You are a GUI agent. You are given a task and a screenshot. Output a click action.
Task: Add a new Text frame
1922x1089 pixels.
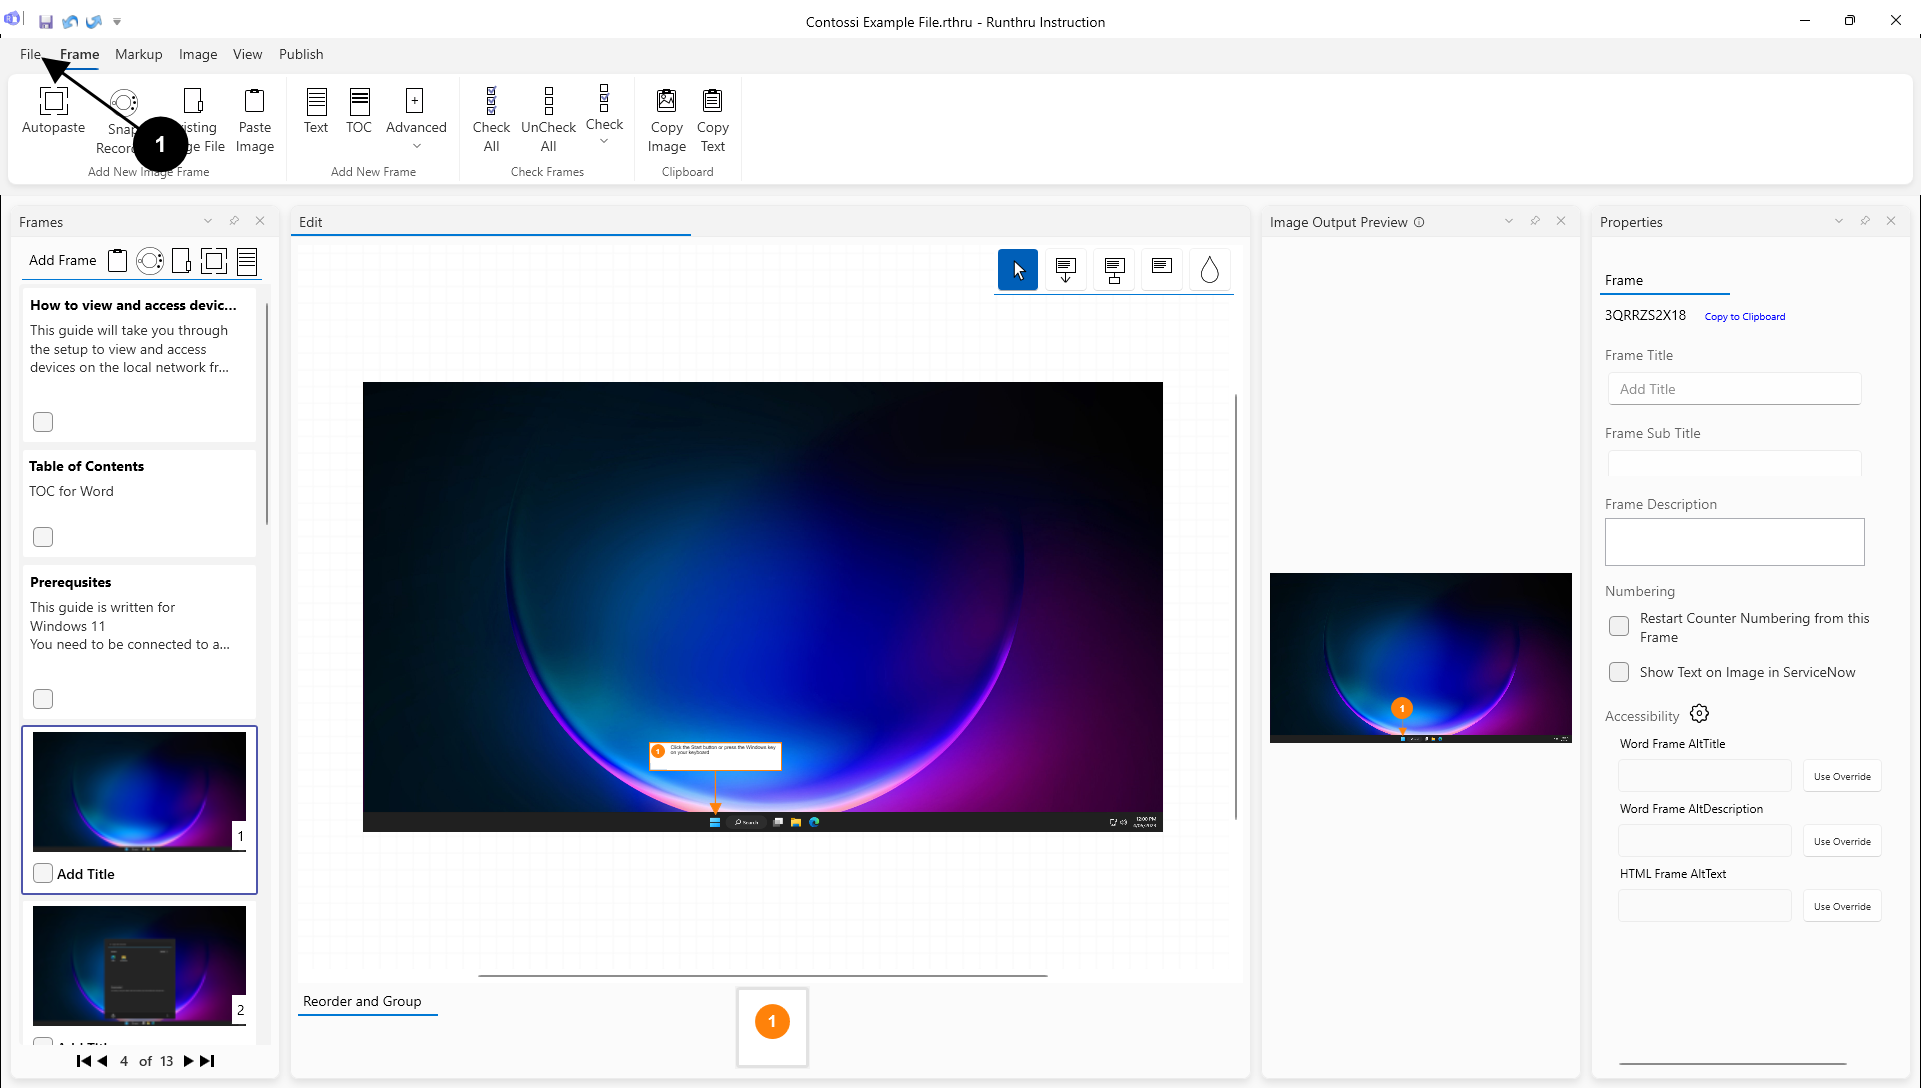[316, 102]
